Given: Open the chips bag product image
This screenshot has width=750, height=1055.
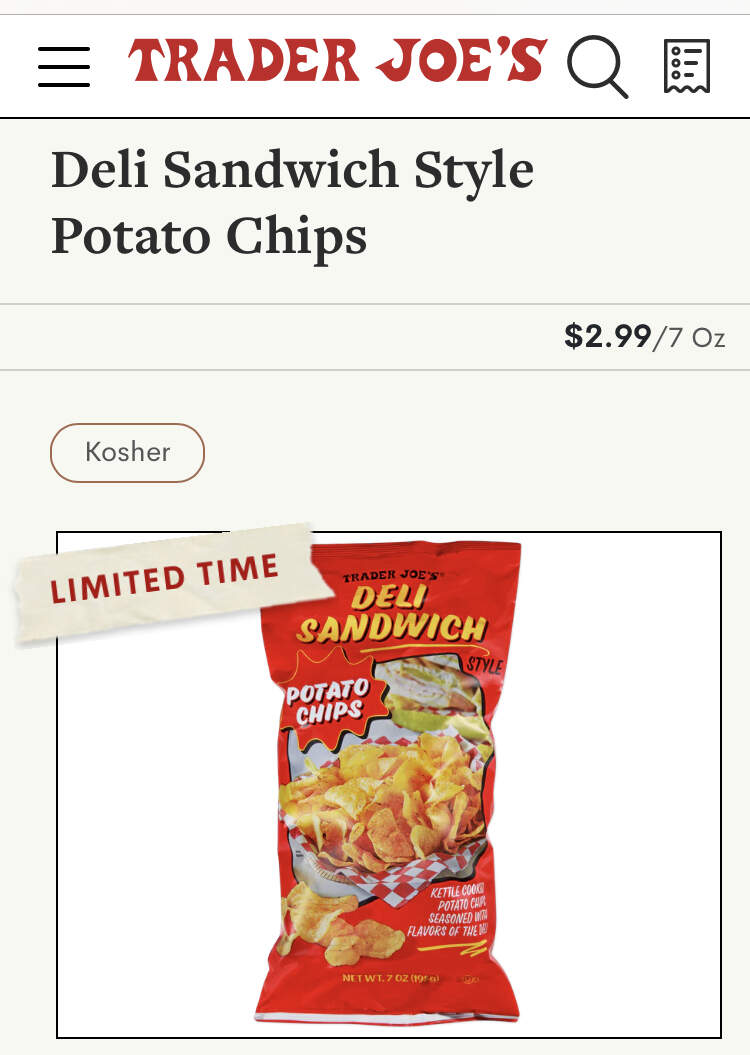Looking at the screenshot, I should tap(388, 785).
